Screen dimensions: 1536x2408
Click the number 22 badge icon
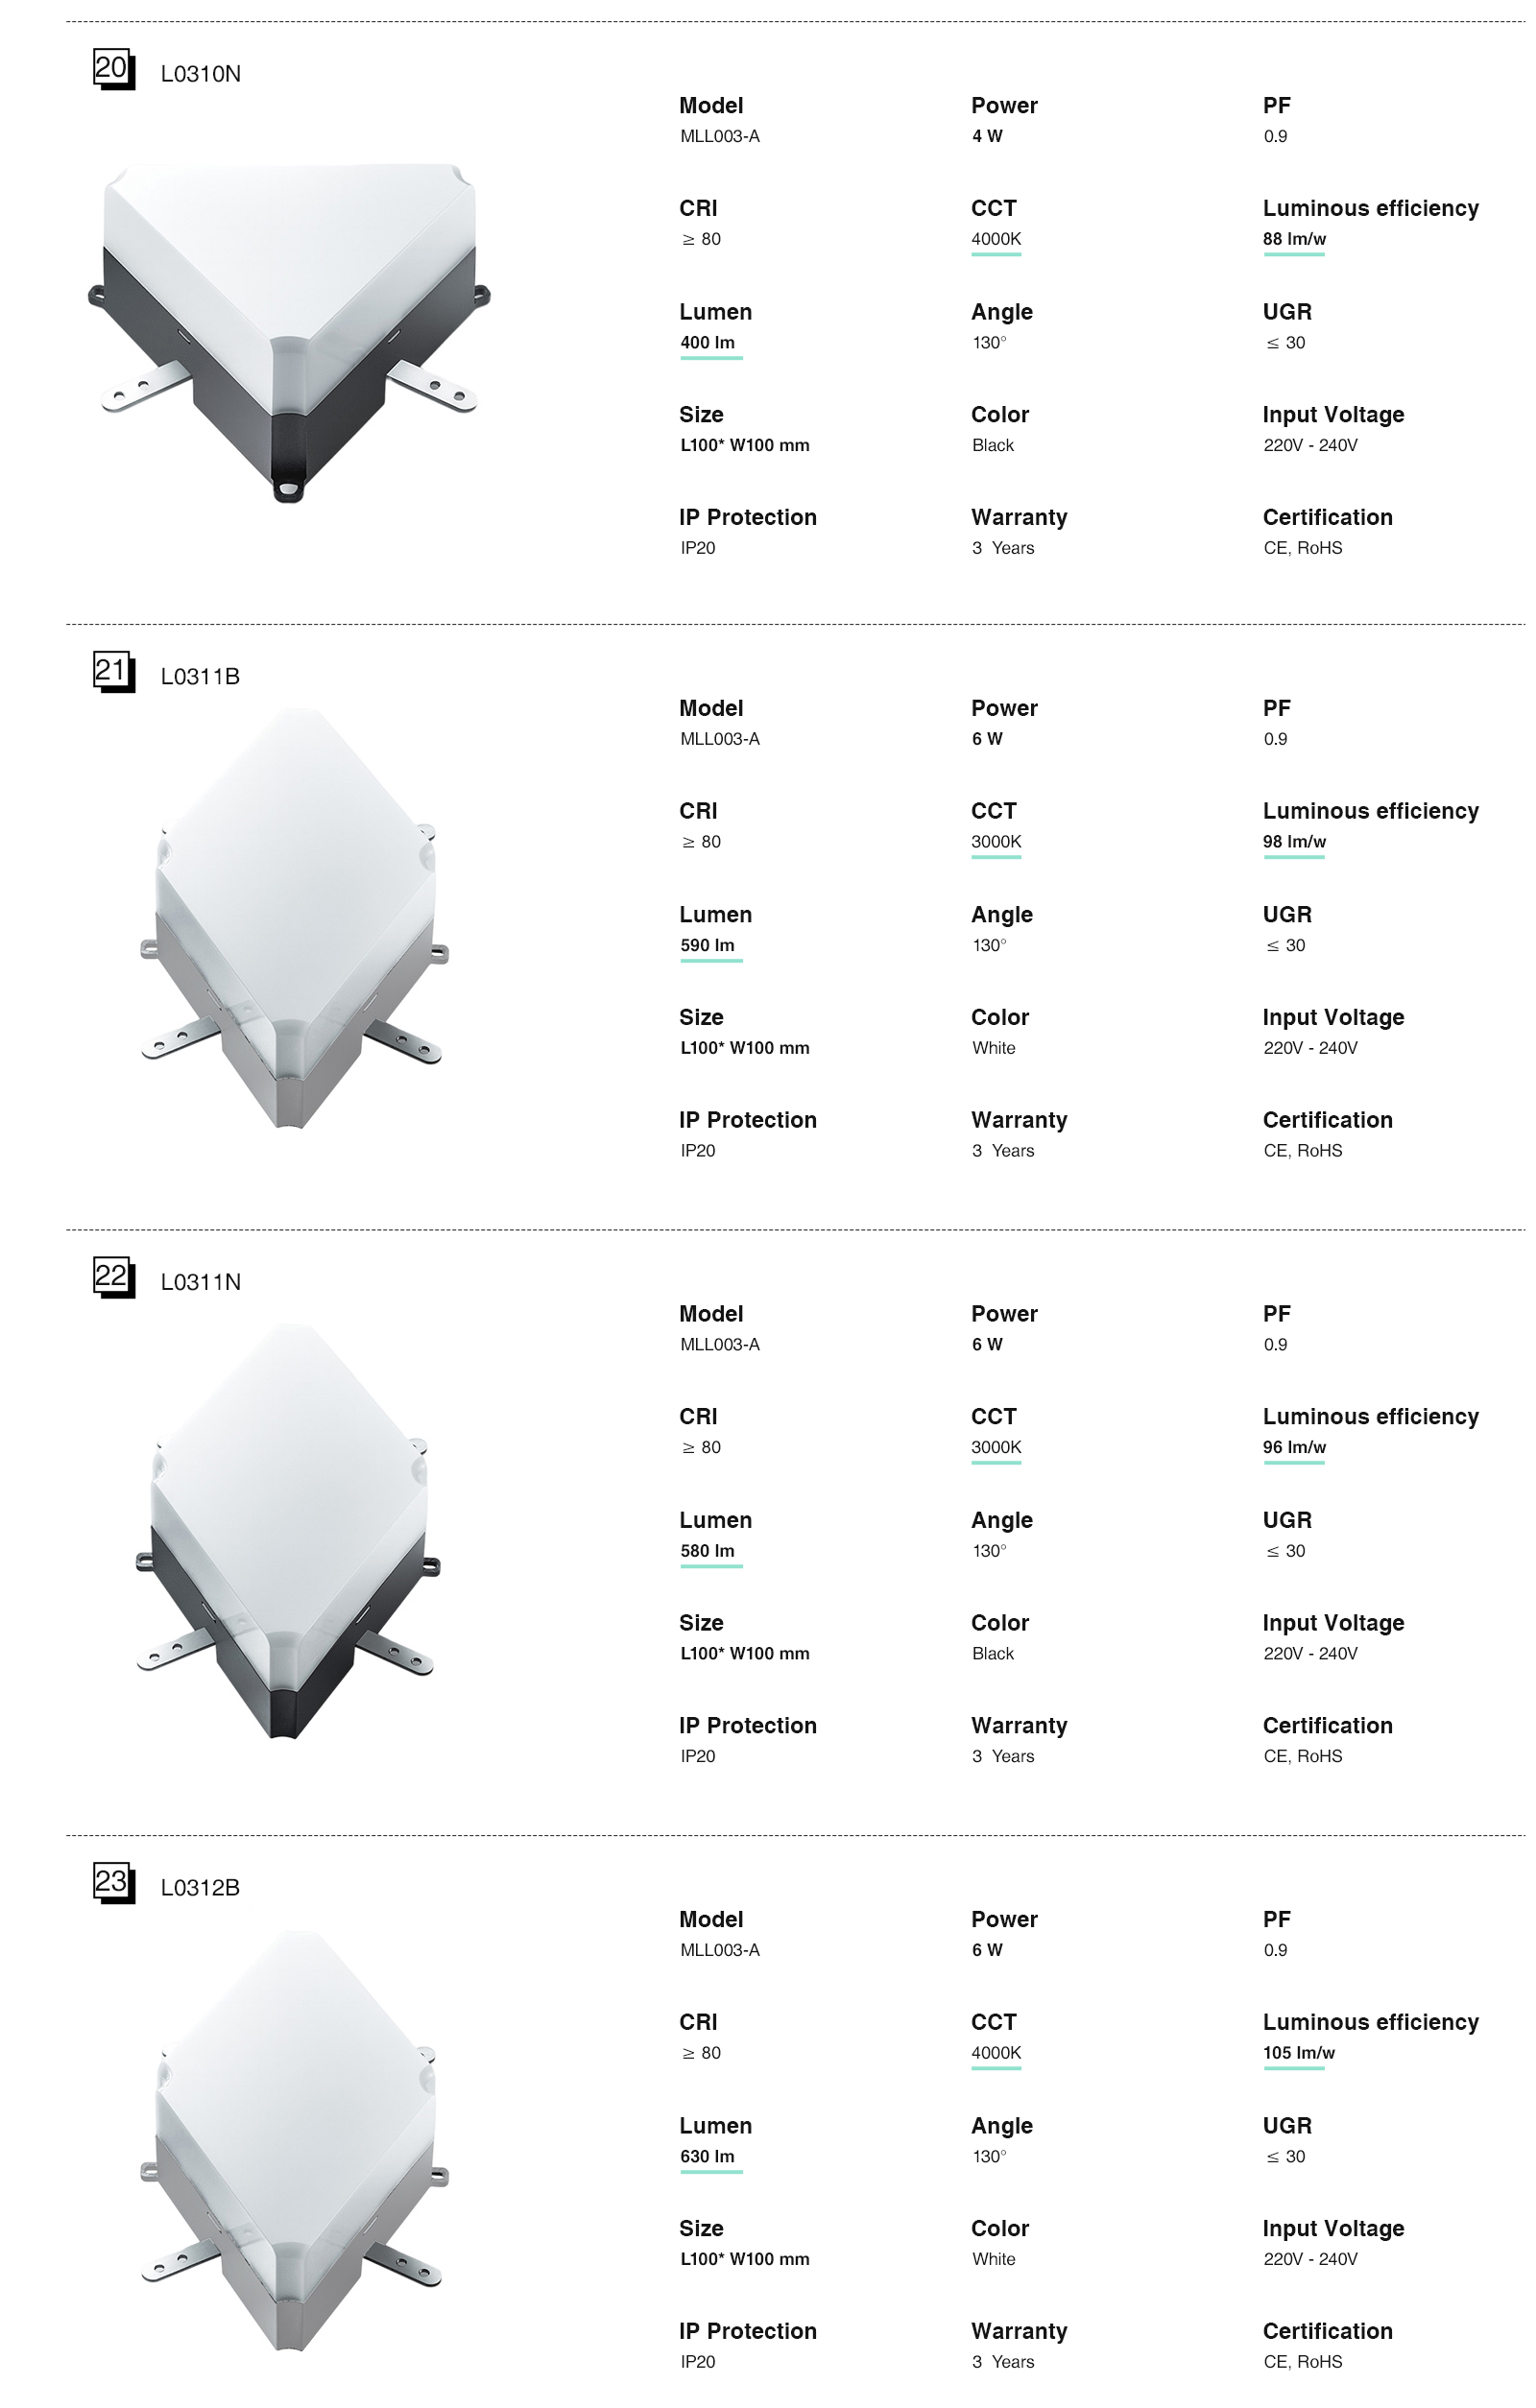(113, 1277)
